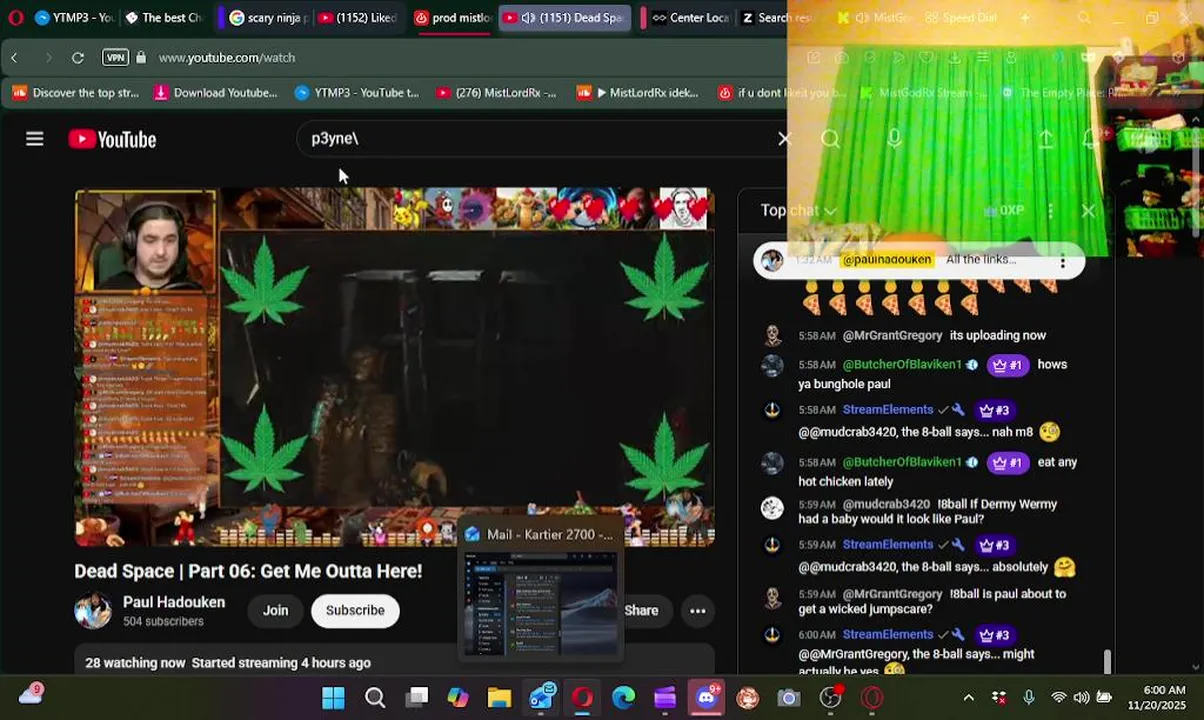Switch to the (1152) Liked tab
This screenshot has height=720, width=1204.
[359, 18]
